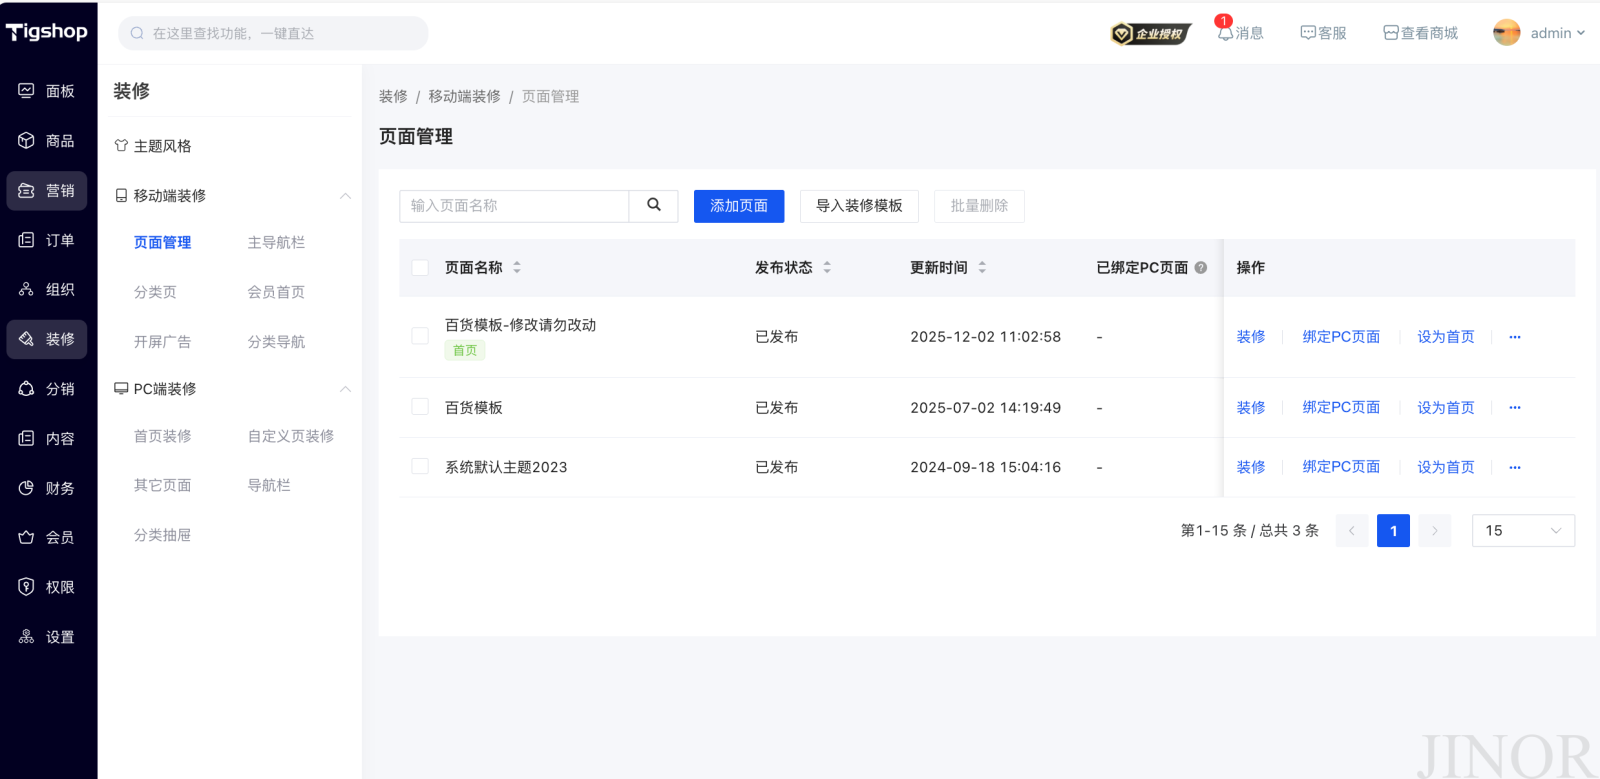Click 移动端装修 breadcrumb link
This screenshot has height=779, width=1600.
pos(464,97)
